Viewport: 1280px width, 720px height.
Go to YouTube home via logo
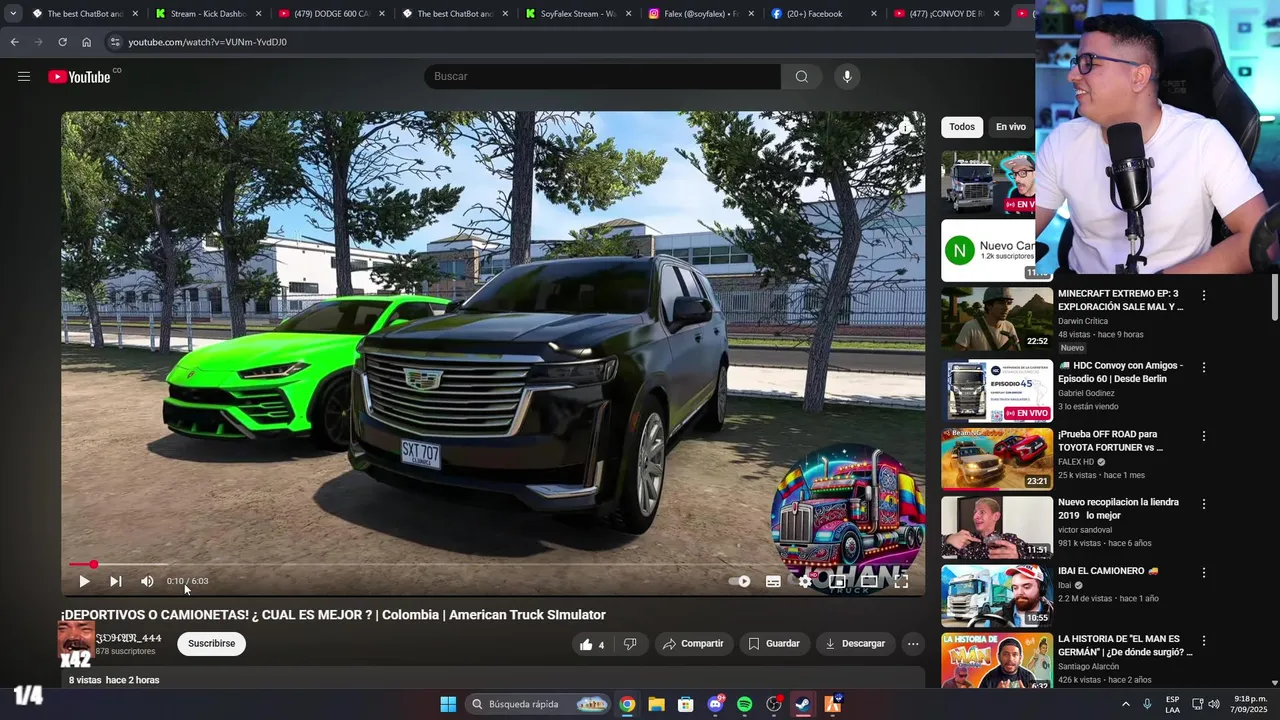[x=79, y=76]
